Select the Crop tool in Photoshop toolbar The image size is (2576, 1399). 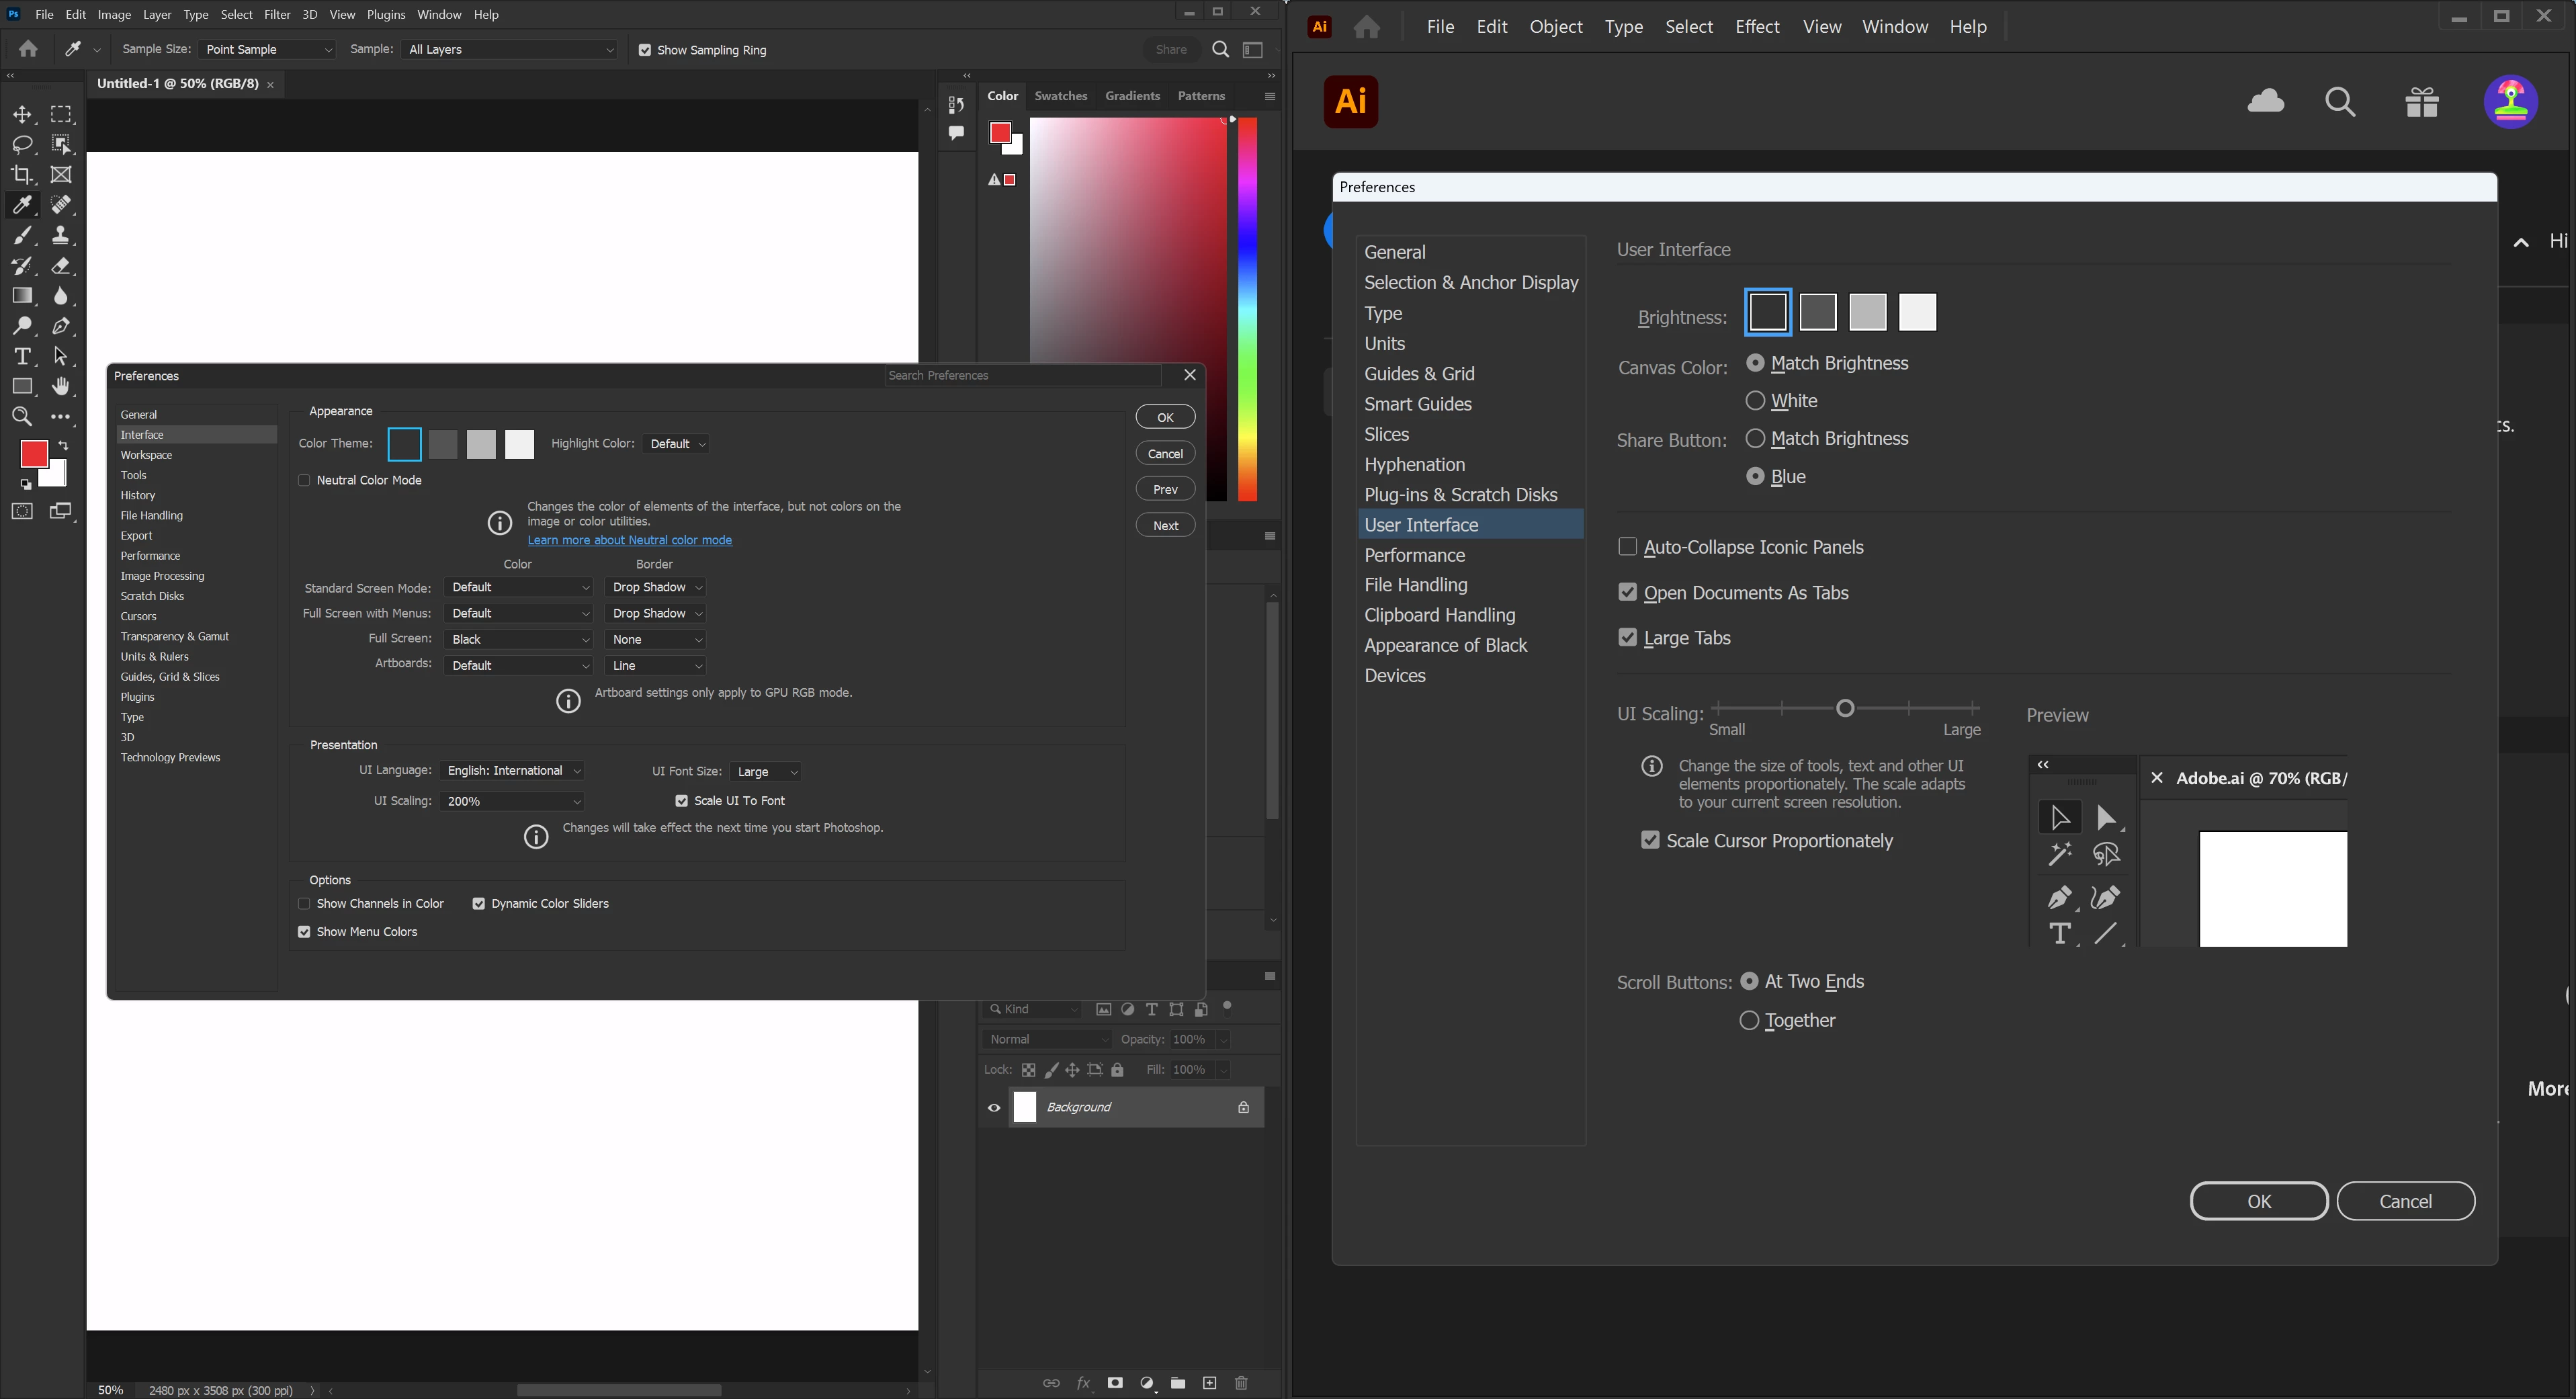click(x=22, y=175)
